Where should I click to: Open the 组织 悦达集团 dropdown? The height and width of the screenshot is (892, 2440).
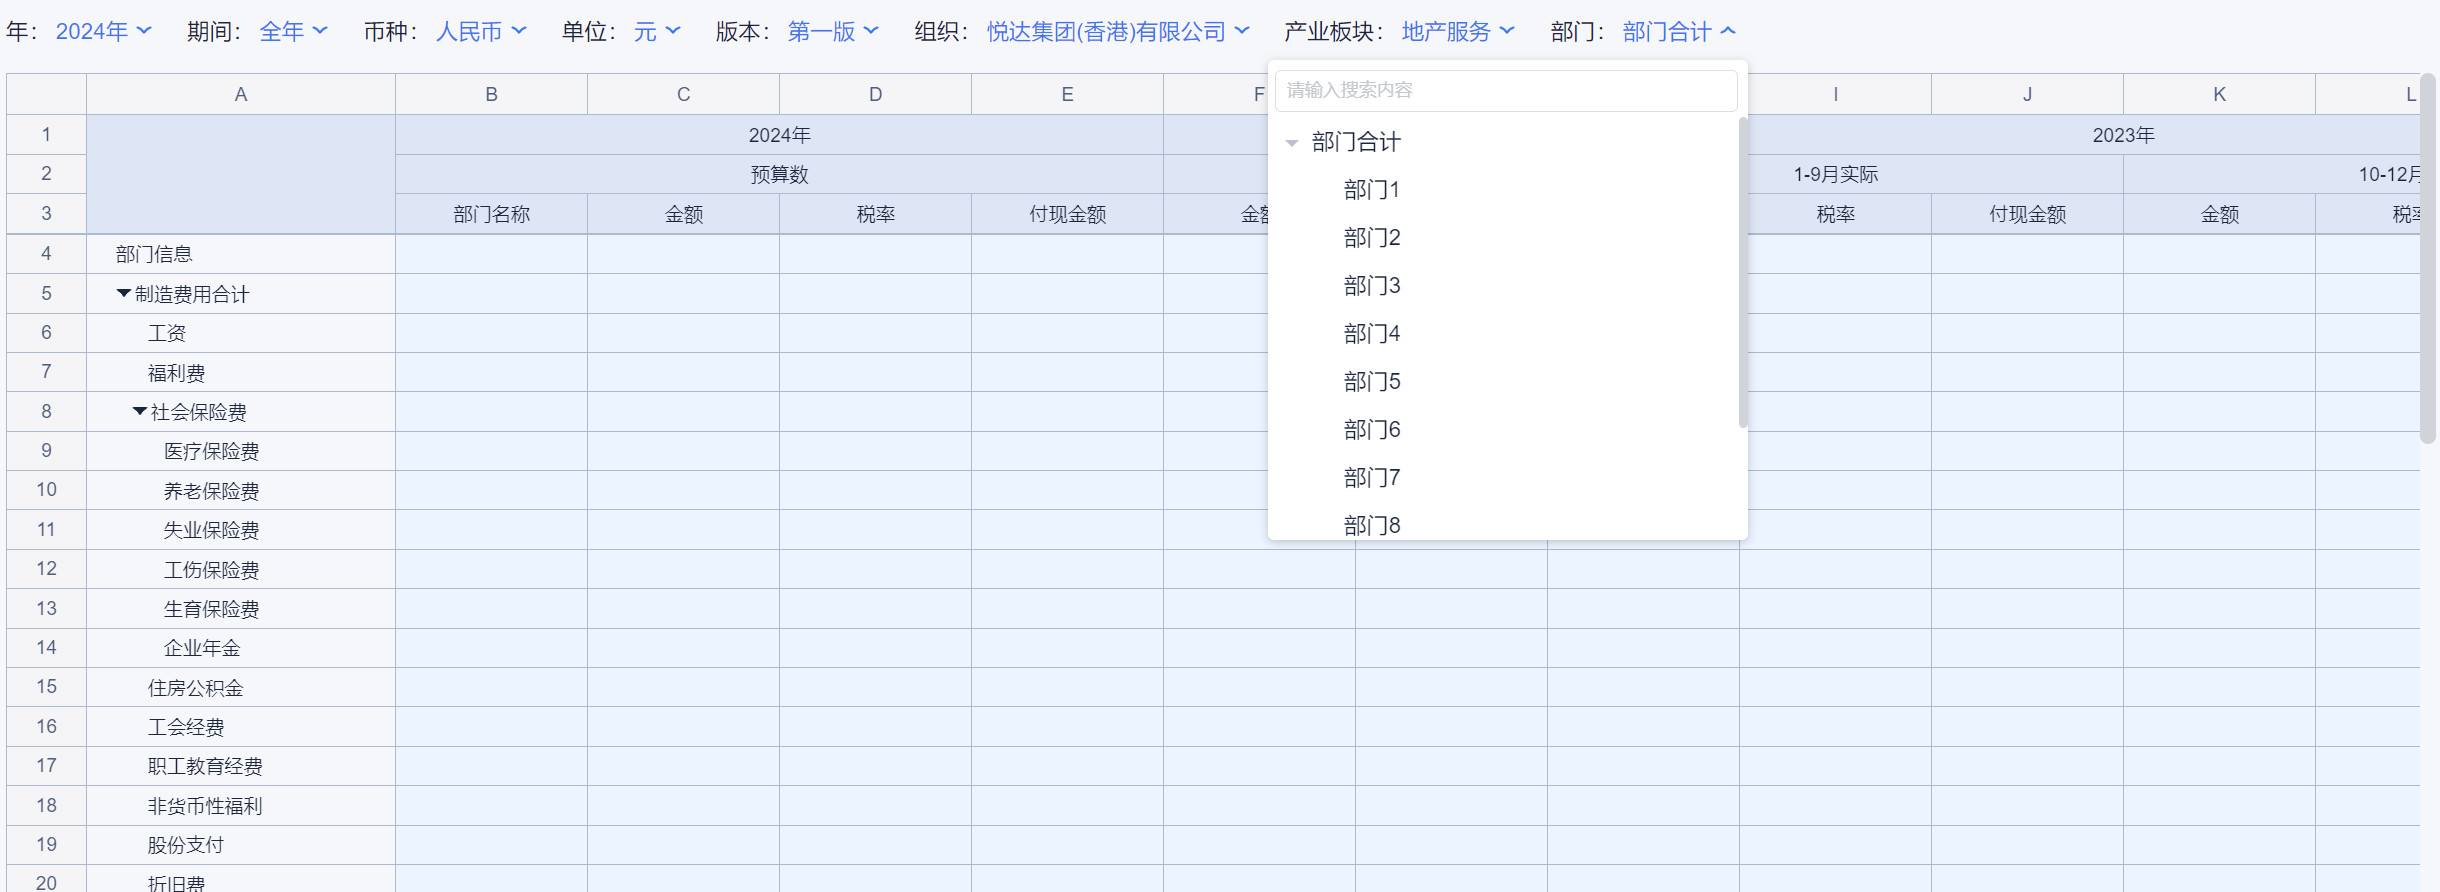pos(1117,31)
